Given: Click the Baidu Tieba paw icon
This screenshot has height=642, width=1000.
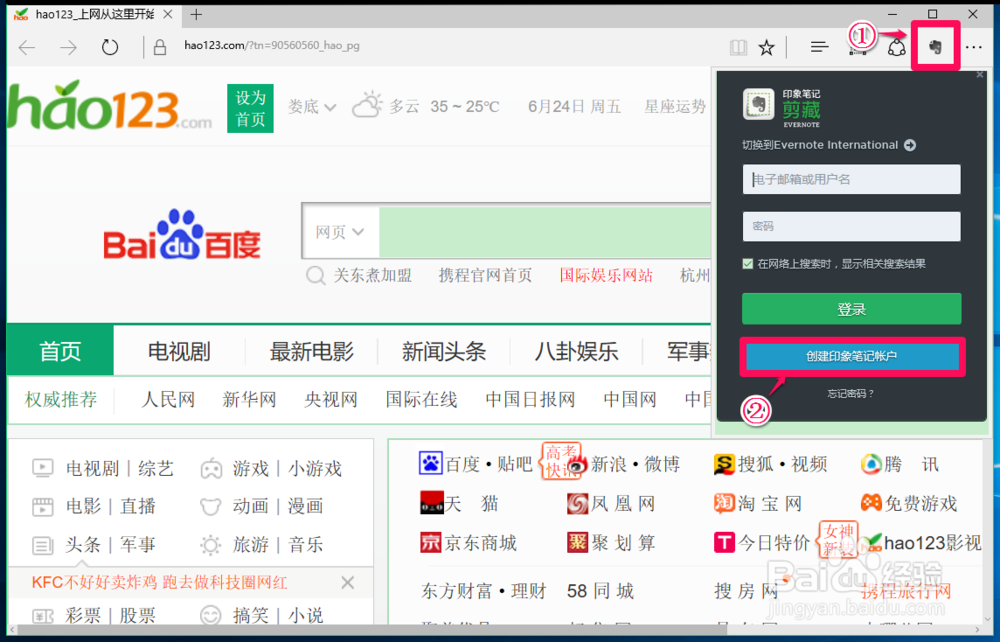Looking at the screenshot, I should point(430,463).
